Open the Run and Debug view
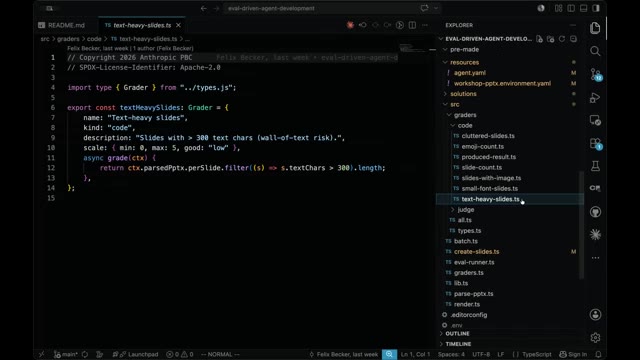The height and width of the screenshot is (360, 640). point(595,98)
